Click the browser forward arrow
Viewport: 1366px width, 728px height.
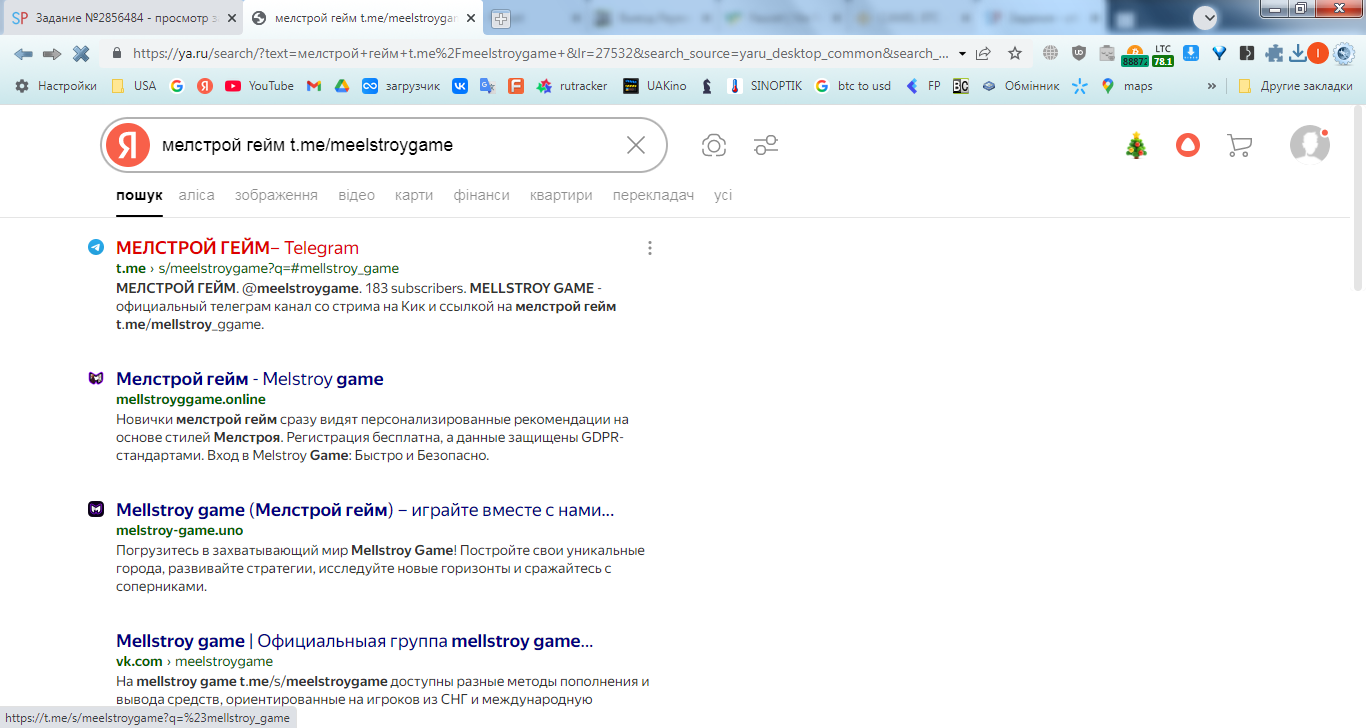(52, 53)
